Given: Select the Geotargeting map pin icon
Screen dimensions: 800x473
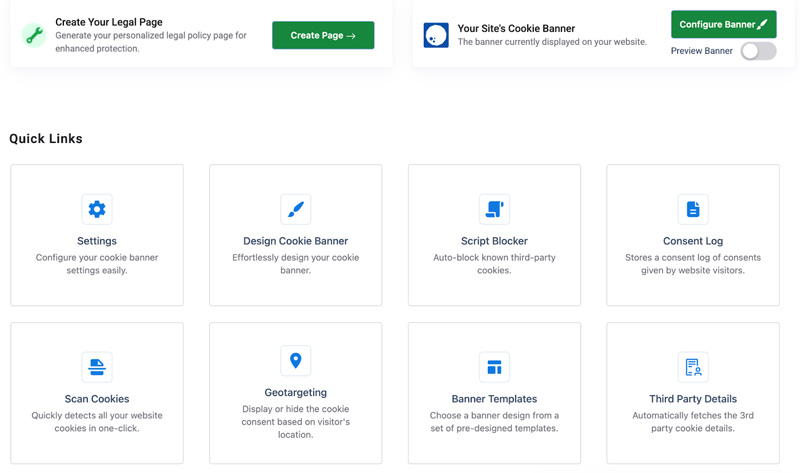Looking at the screenshot, I should click(295, 361).
